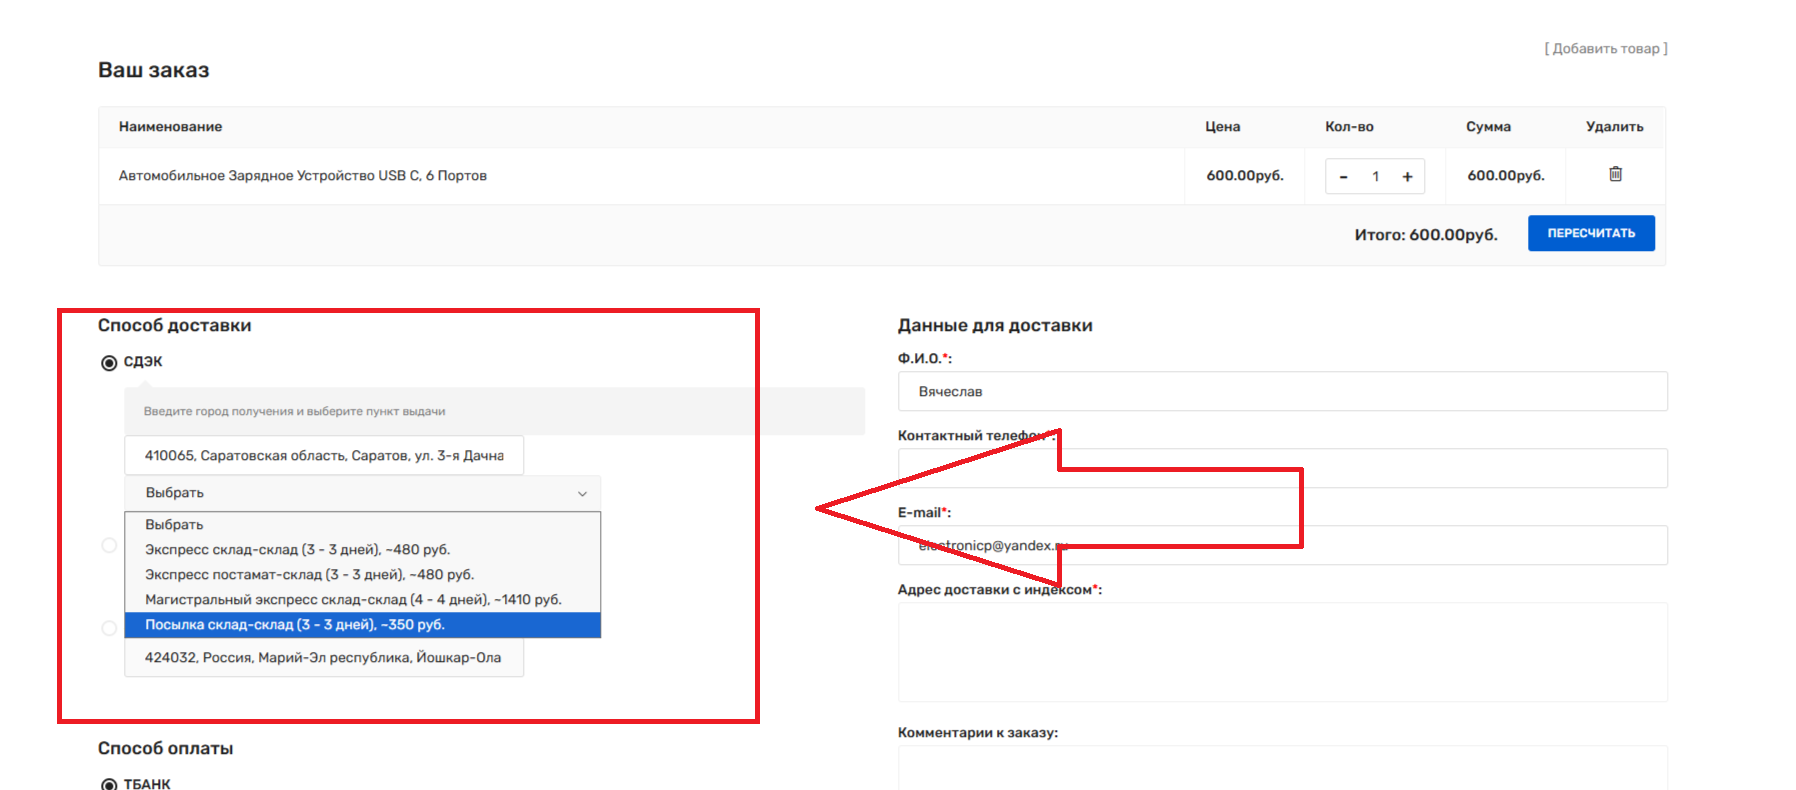The width and height of the screenshot is (1796, 790).
Task: Click the Адрес доставки с индексом textarea
Action: (1281, 652)
